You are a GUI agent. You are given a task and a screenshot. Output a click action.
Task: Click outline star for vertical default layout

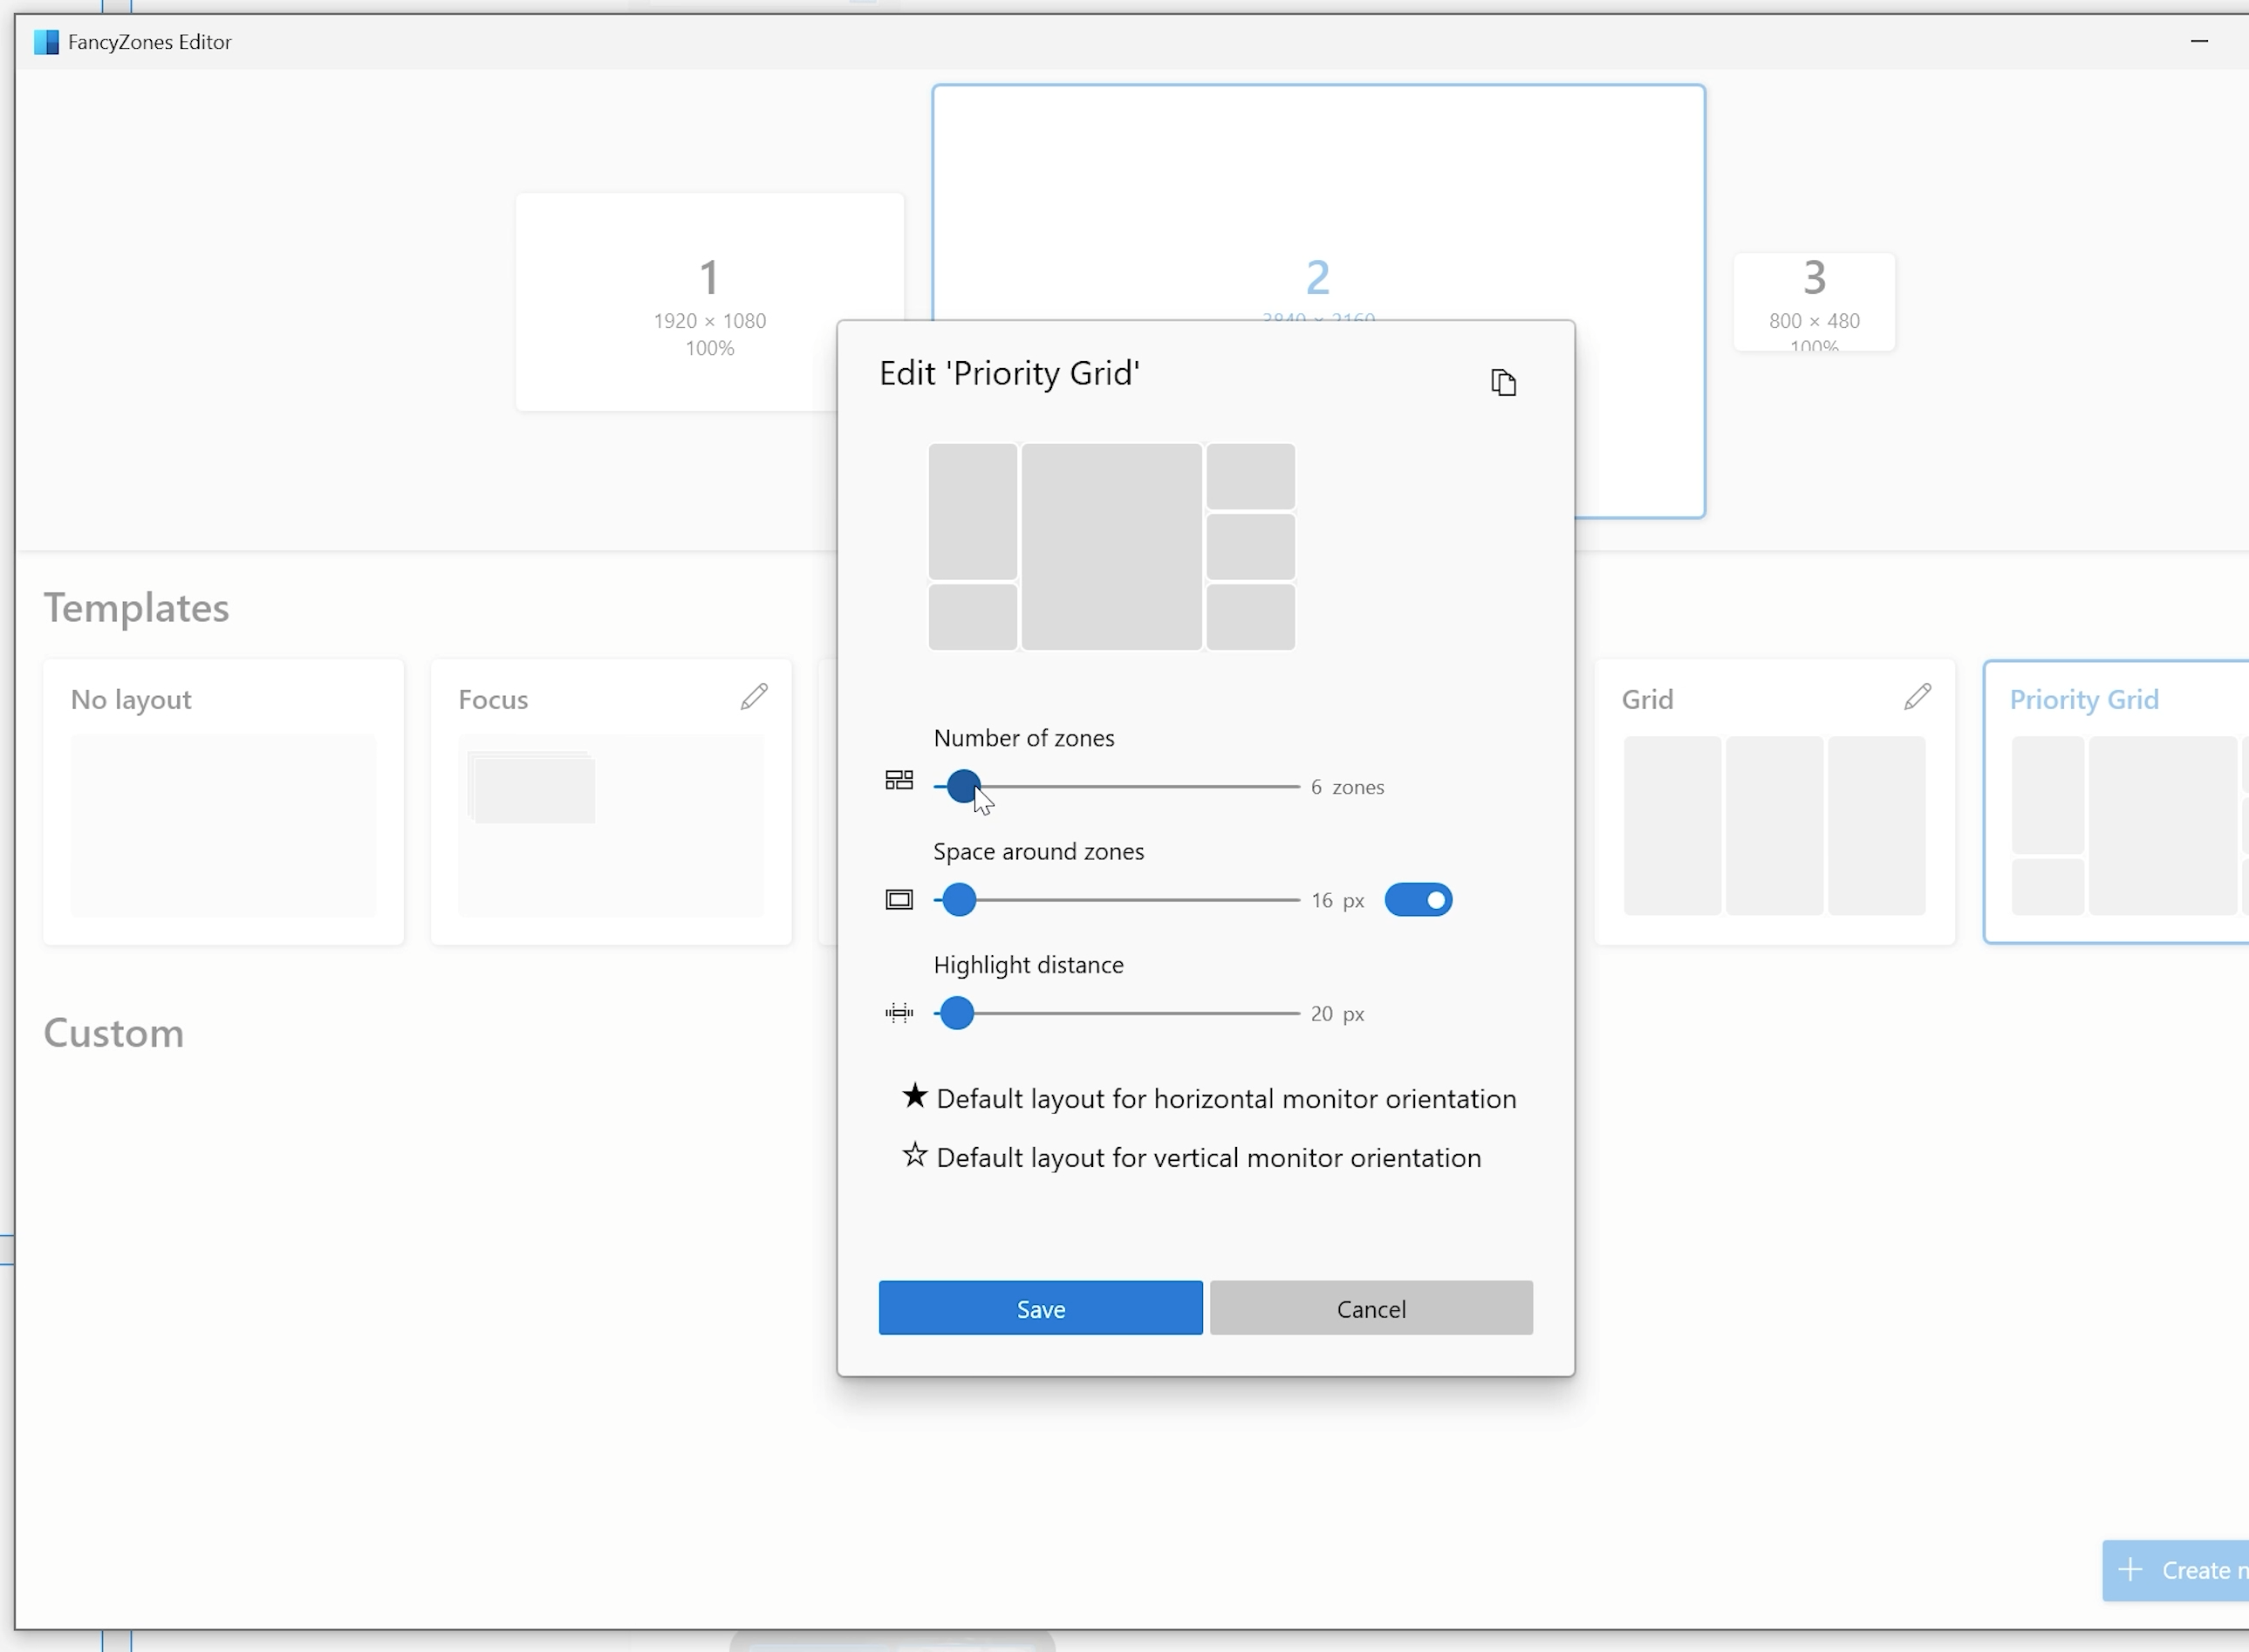pyautogui.click(x=914, y=1155)
